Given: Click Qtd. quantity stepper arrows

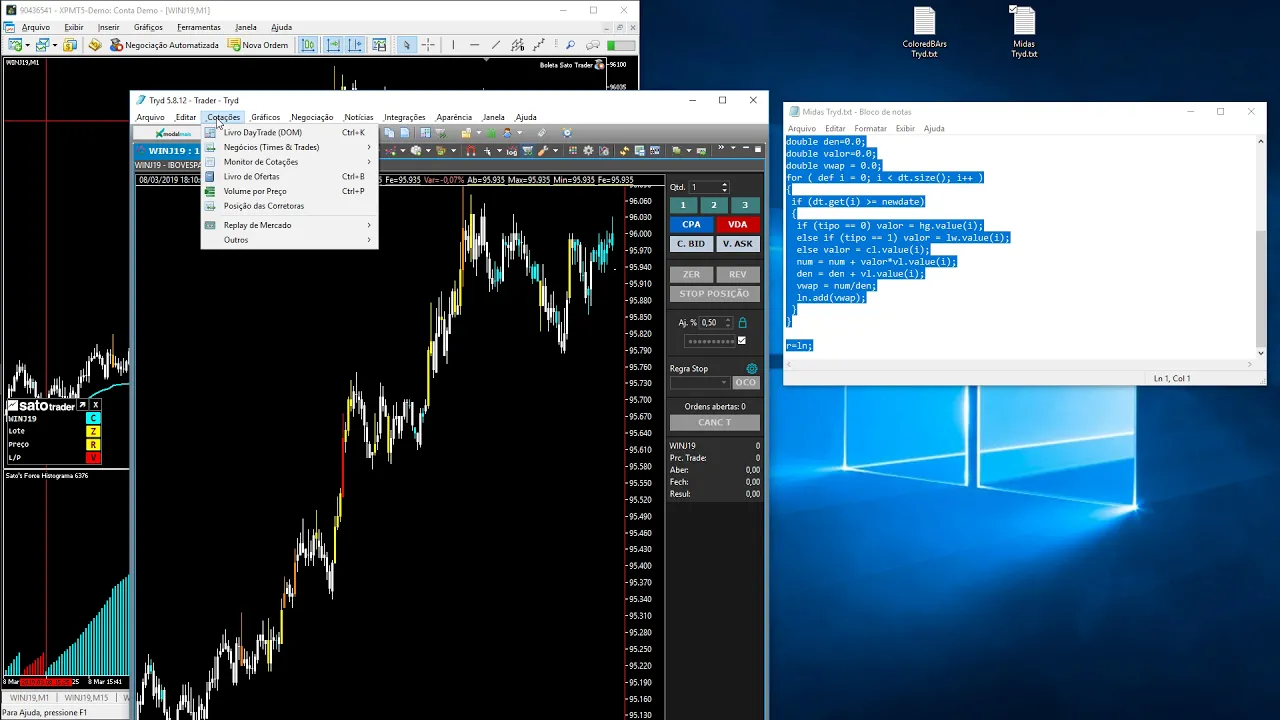Looking at the screenshot, I should [725, 187].
